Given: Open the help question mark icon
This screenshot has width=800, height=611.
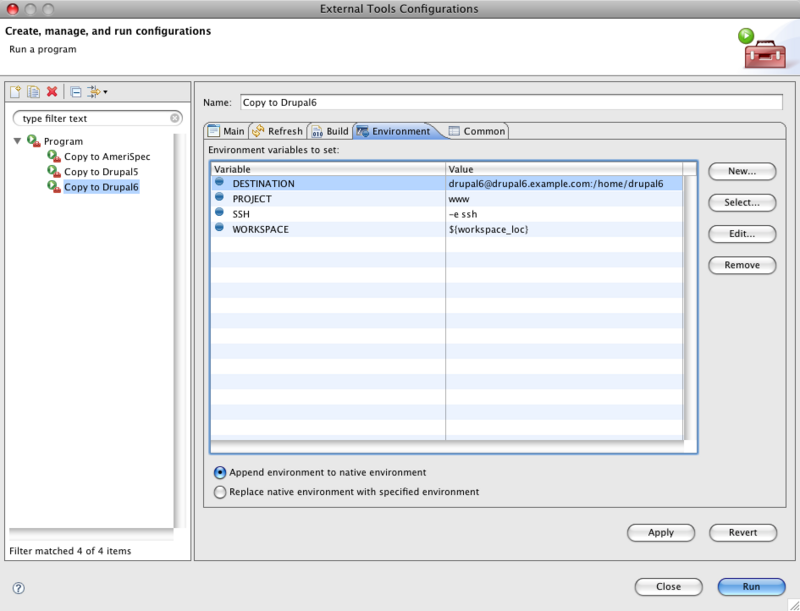Looking at the screenshot, I should (18, 588).
